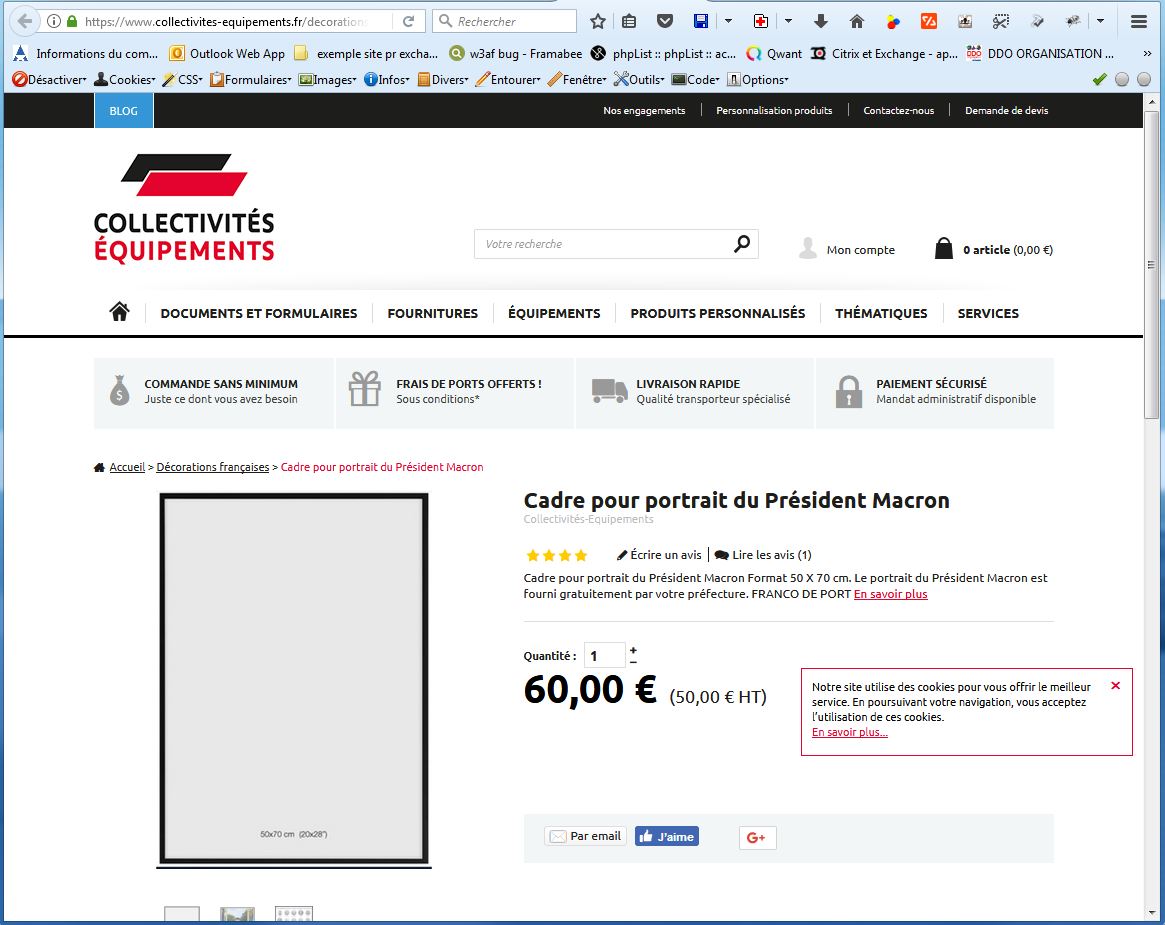Click the browser Rechercher search box
Screen dimensions: 1165x925
[x=504, y=22]
